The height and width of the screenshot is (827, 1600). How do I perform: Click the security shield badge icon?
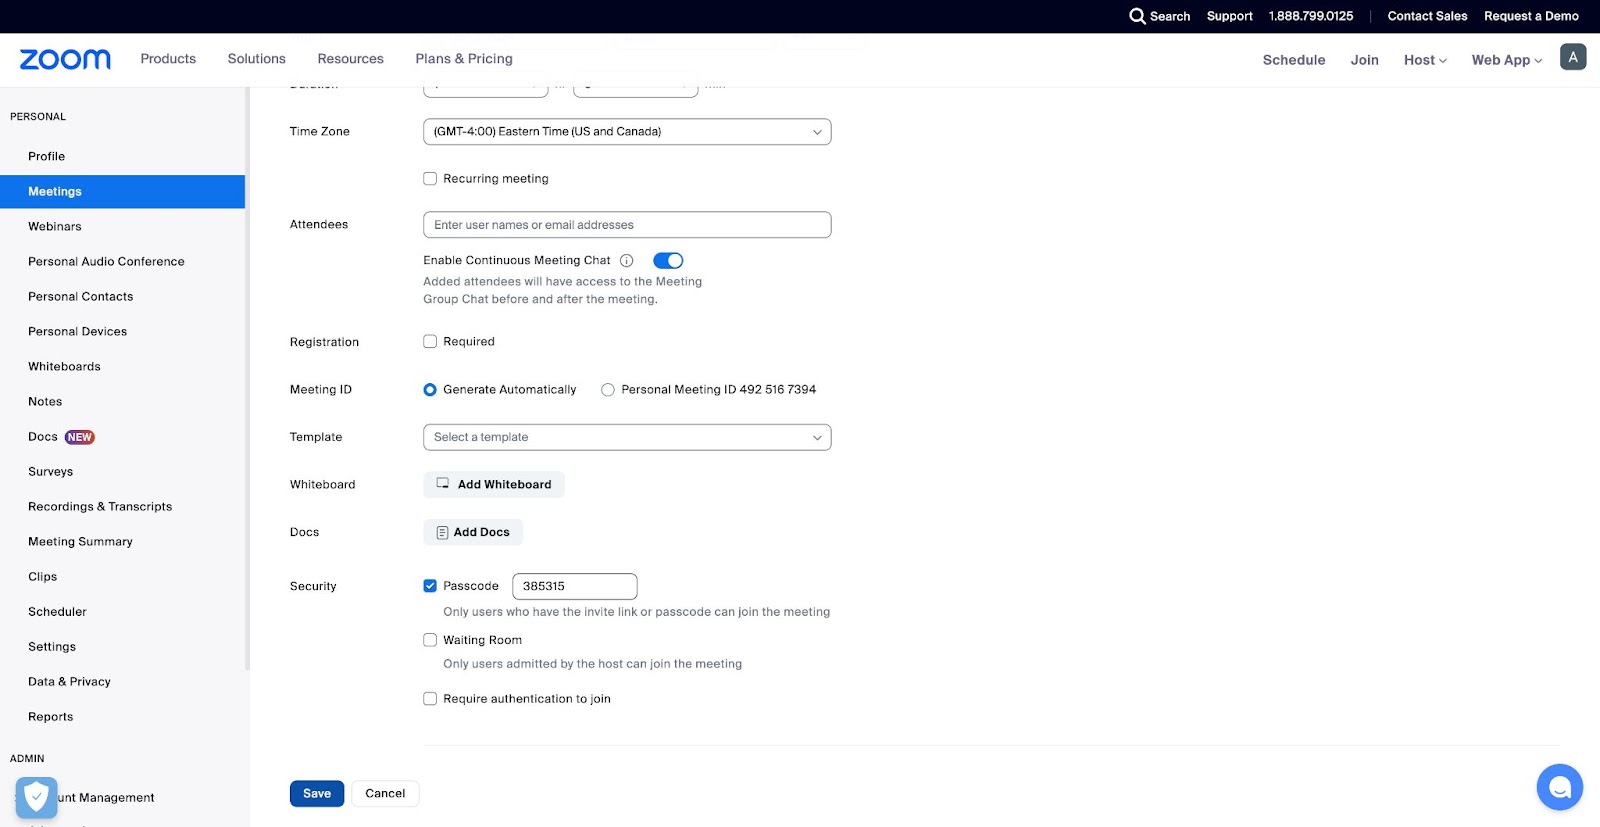coord(37,797)
